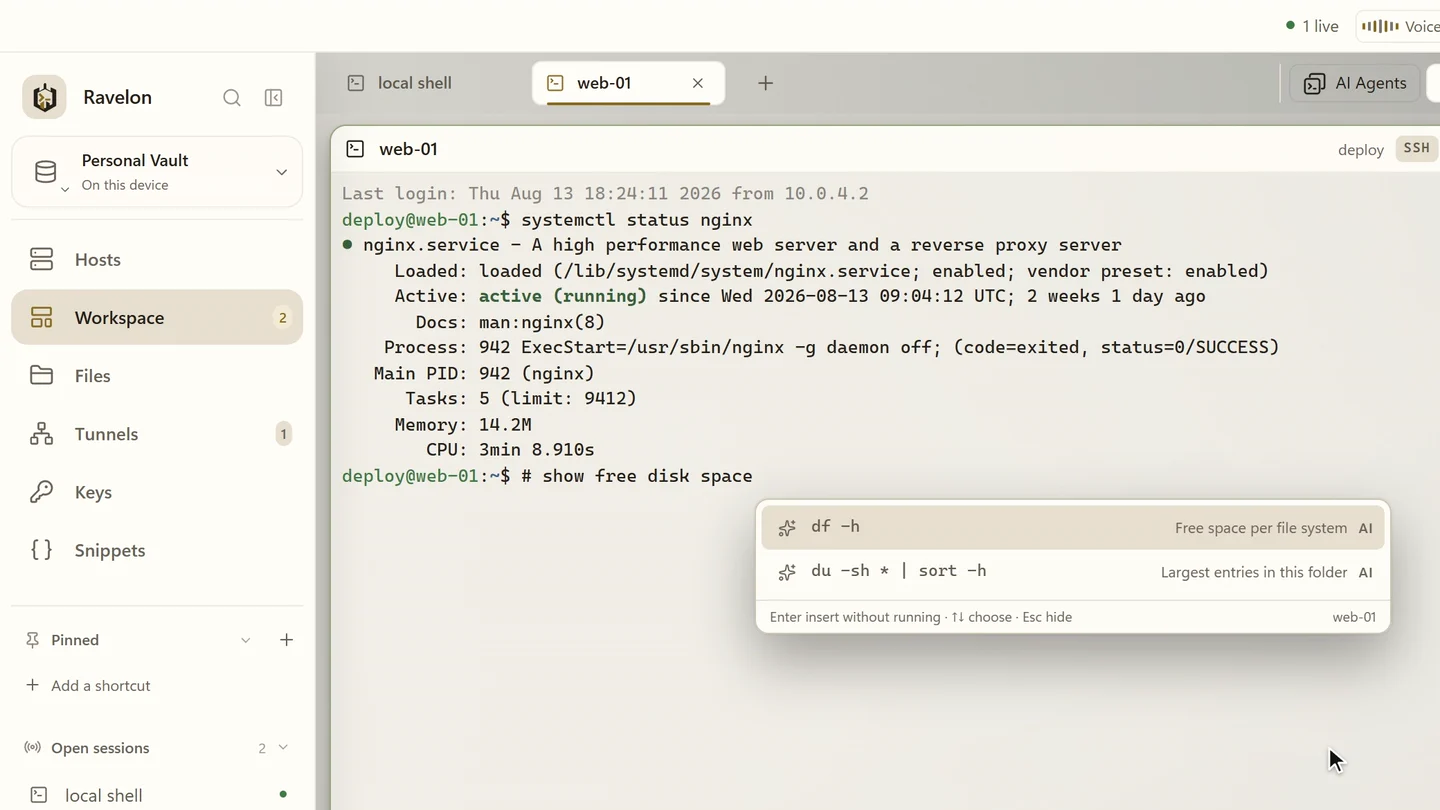Open the Tunnels section

coord(157,433)
